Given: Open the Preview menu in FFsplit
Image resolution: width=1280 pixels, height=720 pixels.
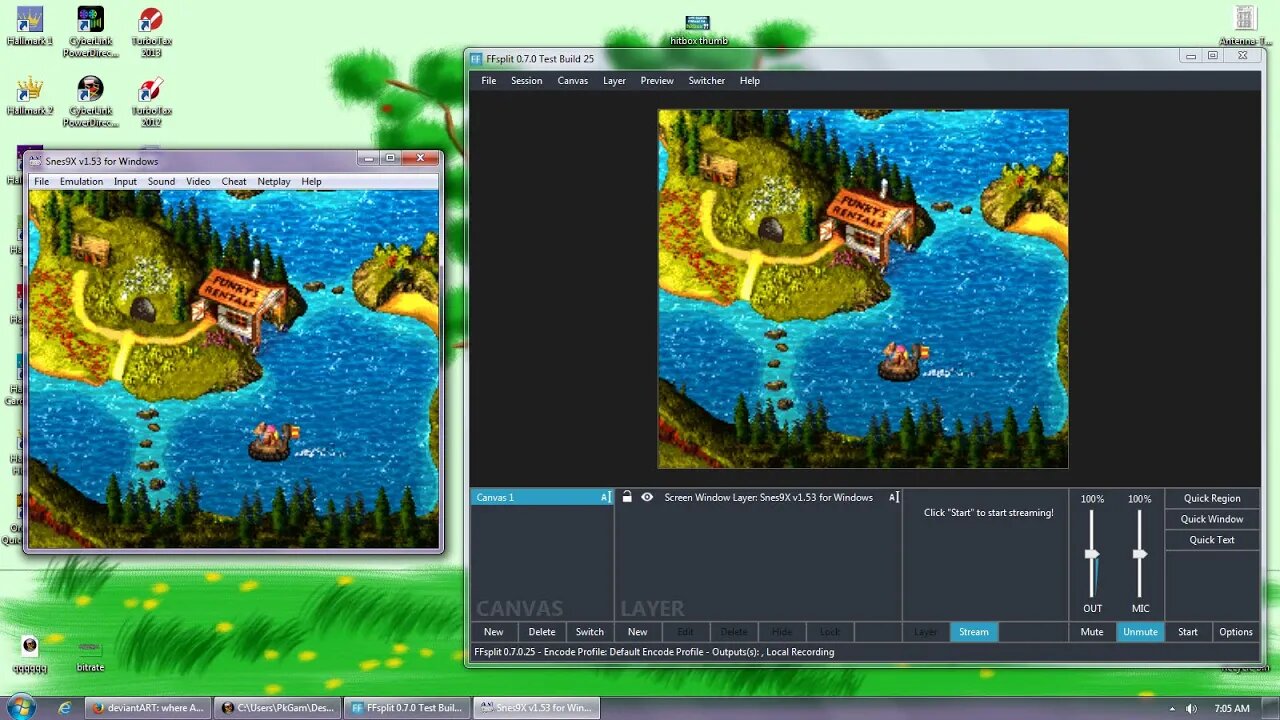Looking at the screenshot, I should point(657,81).
